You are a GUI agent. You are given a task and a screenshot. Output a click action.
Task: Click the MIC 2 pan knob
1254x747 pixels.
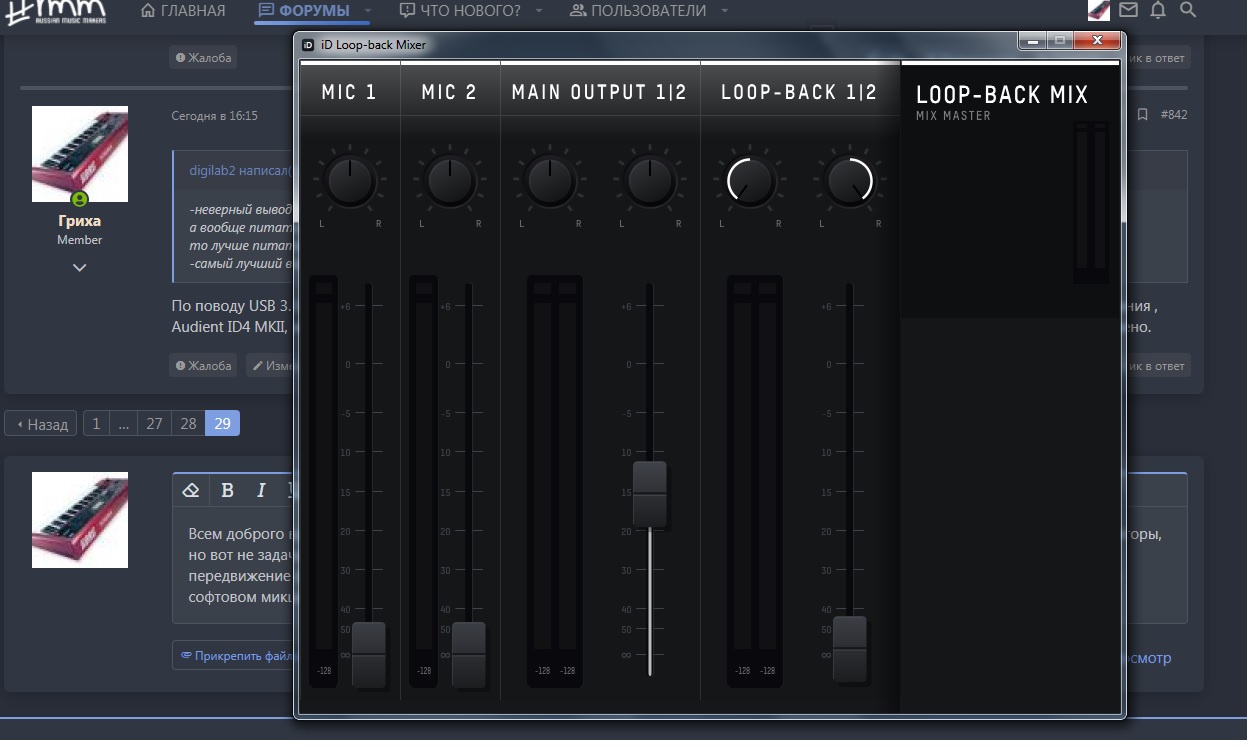tap(450, 181)
